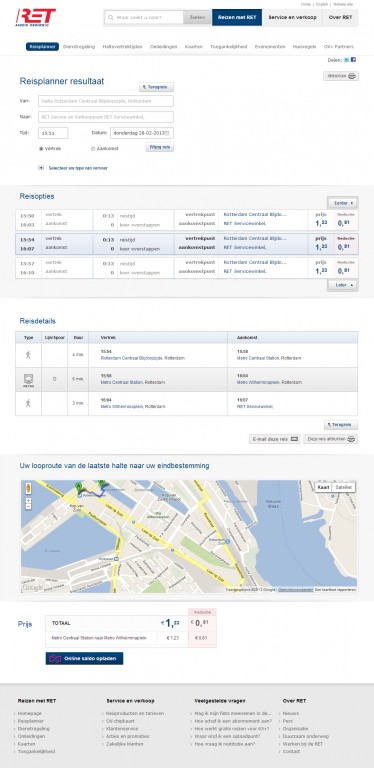The height and width of the screenshot is (768, 374).
Task: Click the Online saldo opladen button
Action: coord(84,658)
